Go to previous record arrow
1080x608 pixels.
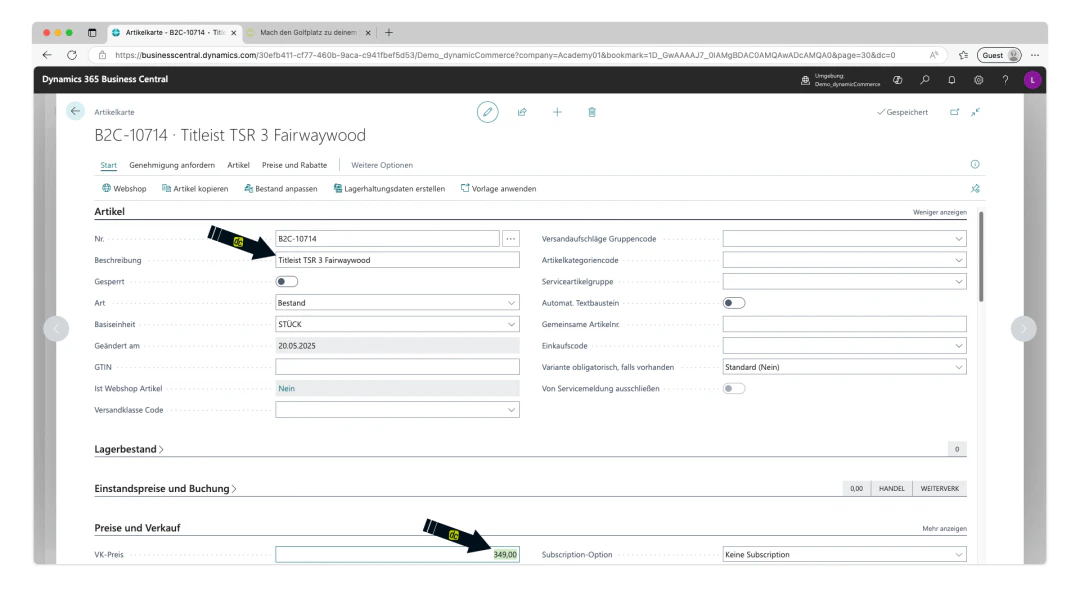[56, 328]
